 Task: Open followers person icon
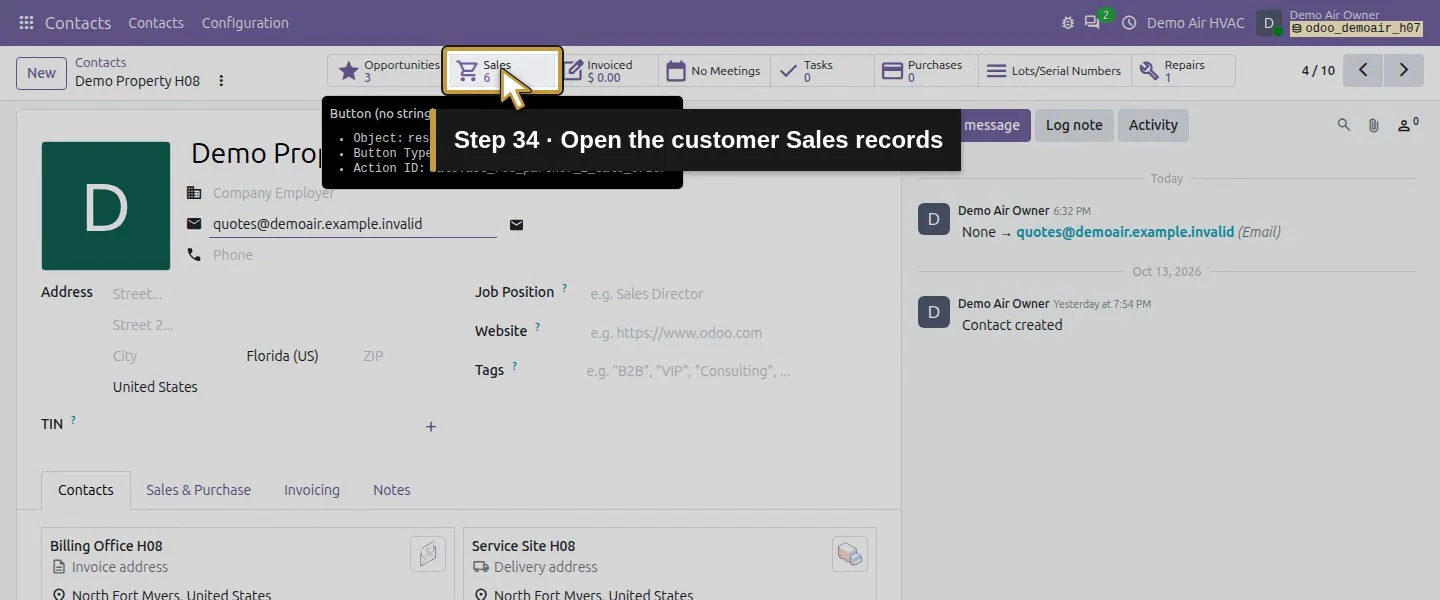1408,125
